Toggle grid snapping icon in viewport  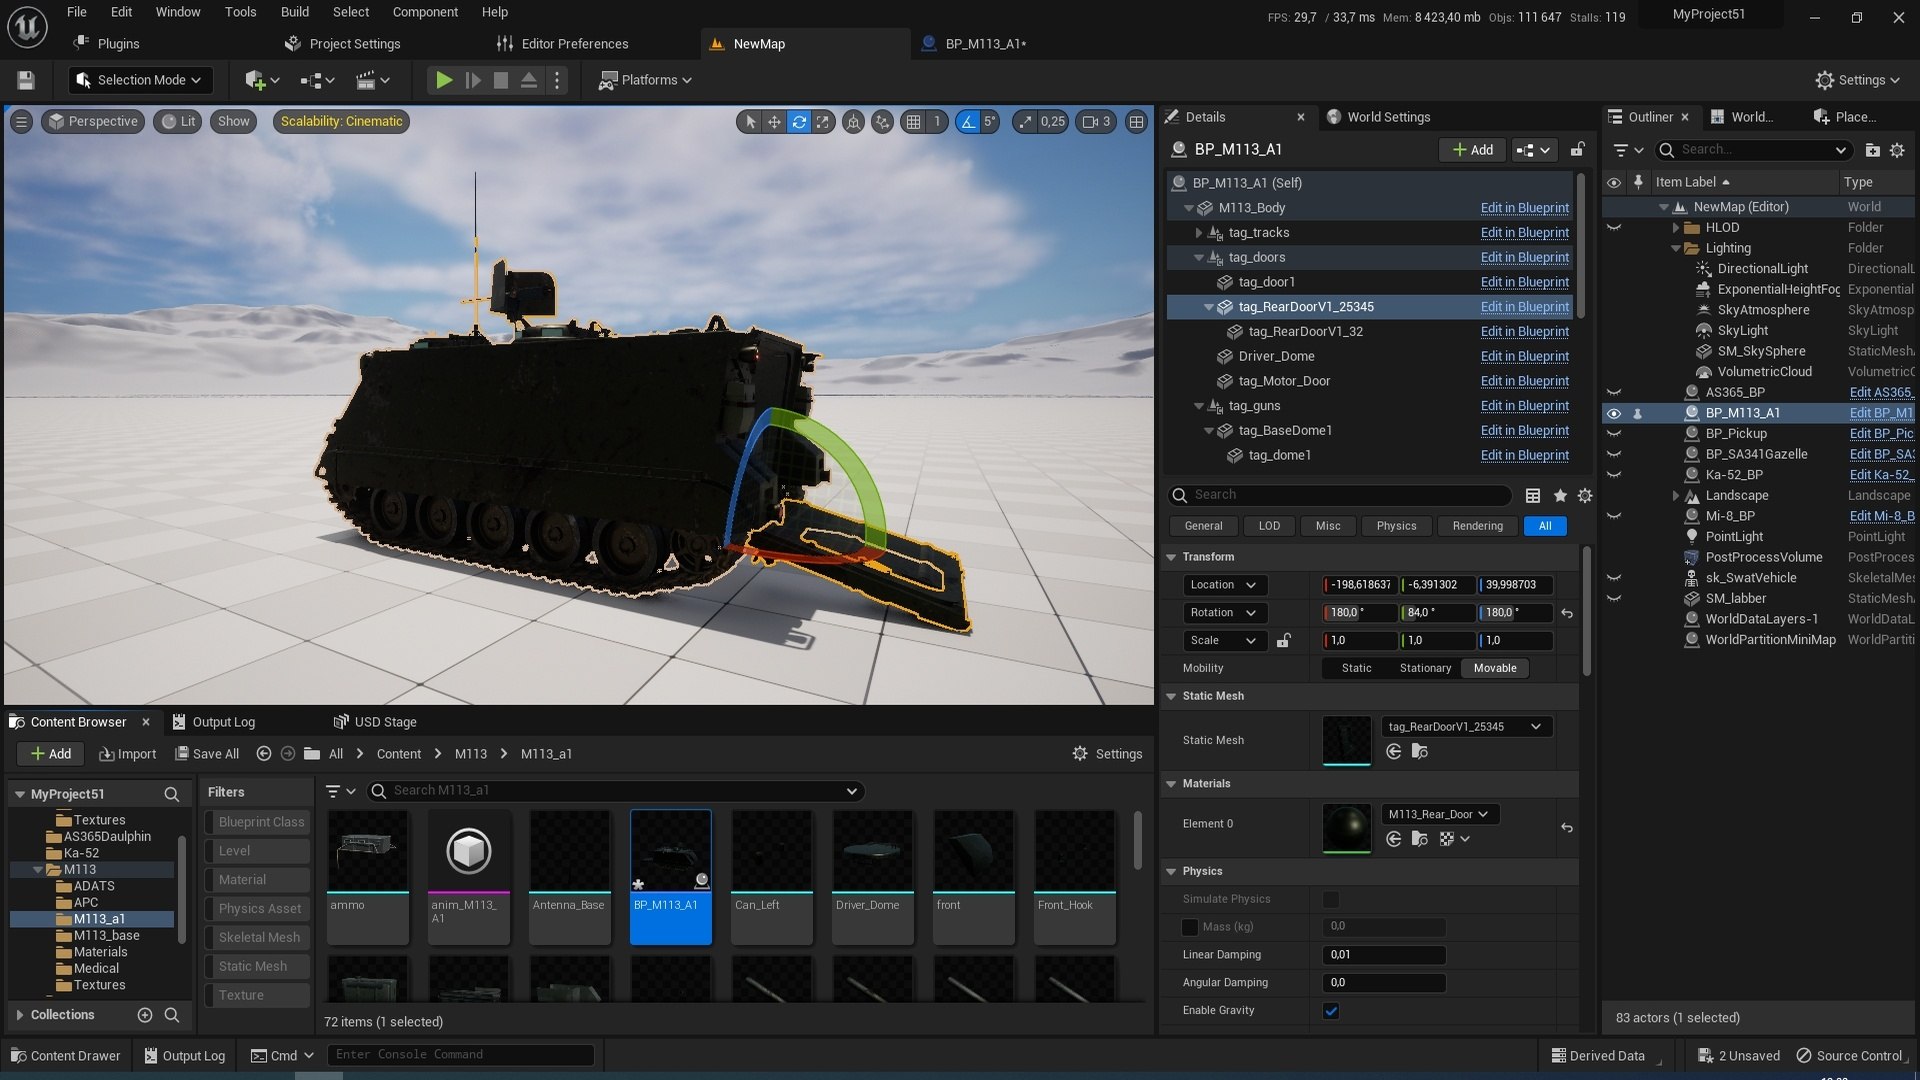[913, 122]
